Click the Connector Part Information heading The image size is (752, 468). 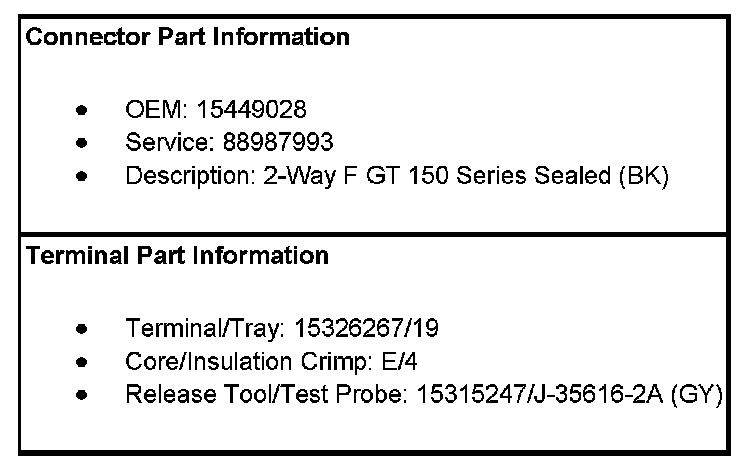pos(187,38)
